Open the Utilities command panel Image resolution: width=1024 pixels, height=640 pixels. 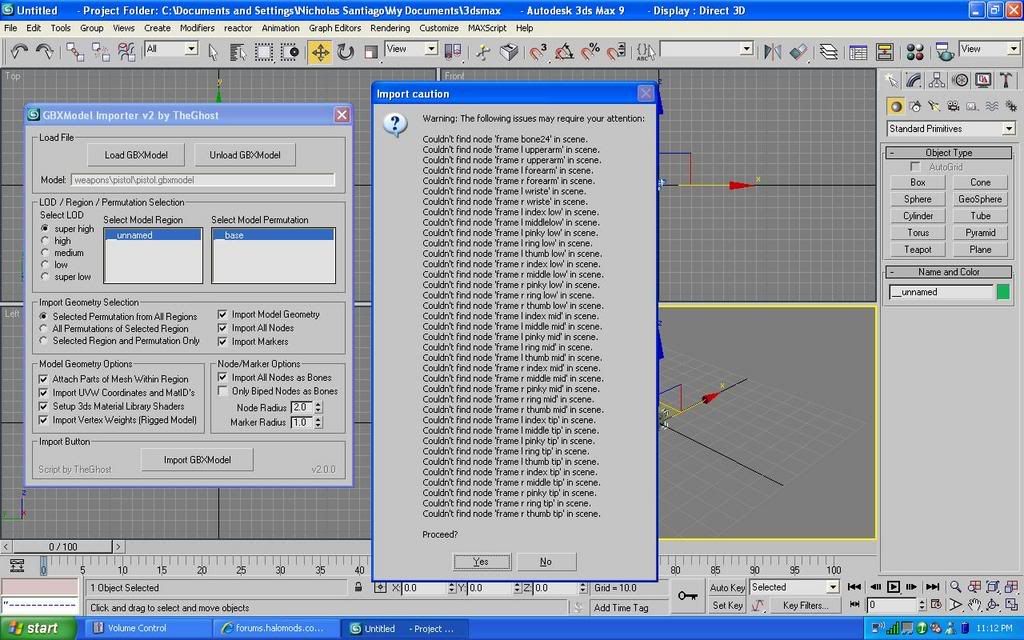1006,80
